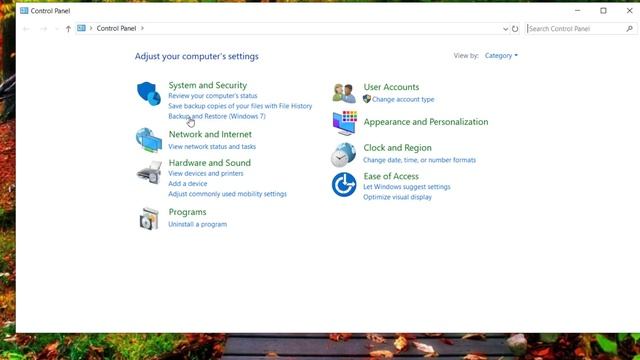Screen dimensions: 640x360
Task: Open the System and Security heading
Action: tap(208, 85)
